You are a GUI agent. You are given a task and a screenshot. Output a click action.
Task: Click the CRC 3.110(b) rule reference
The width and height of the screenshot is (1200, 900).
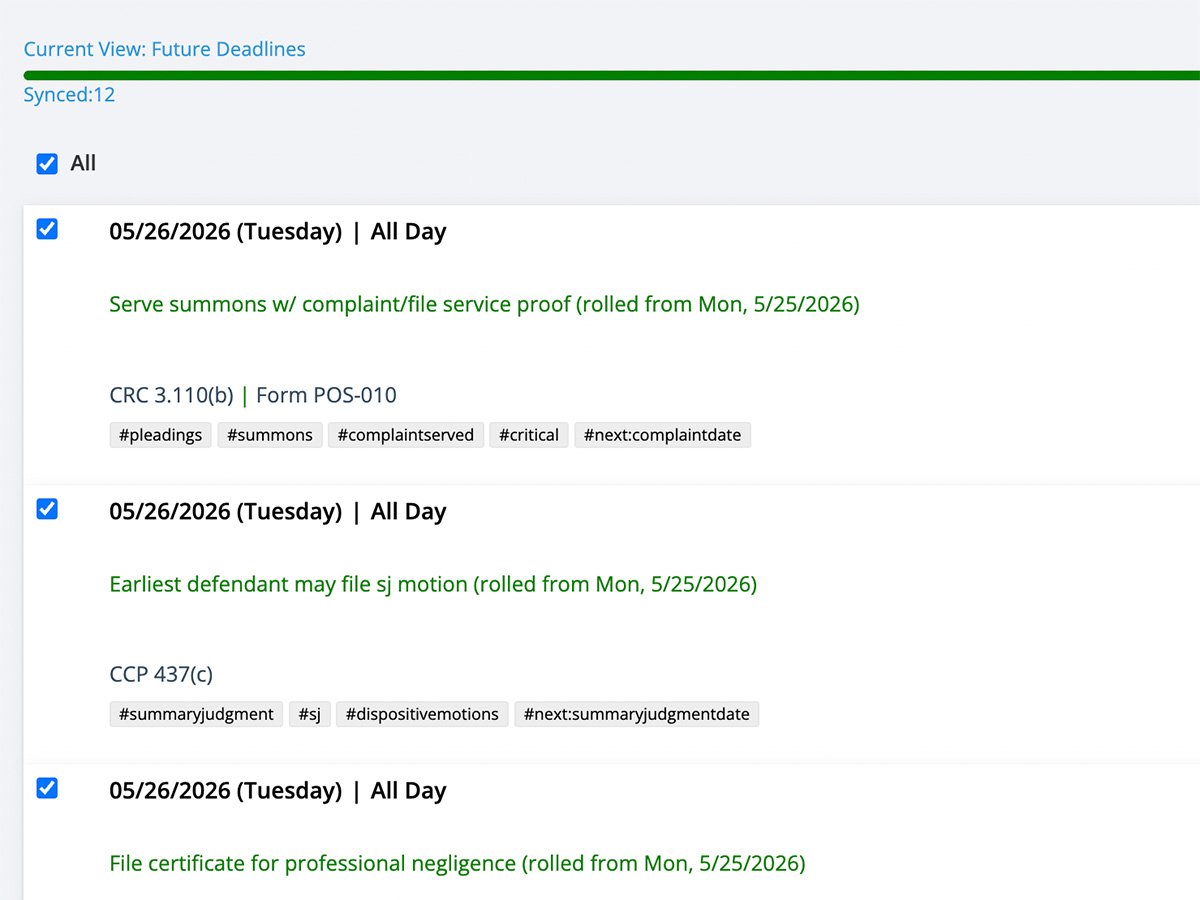pyautogui.click(x=171, y=395)
